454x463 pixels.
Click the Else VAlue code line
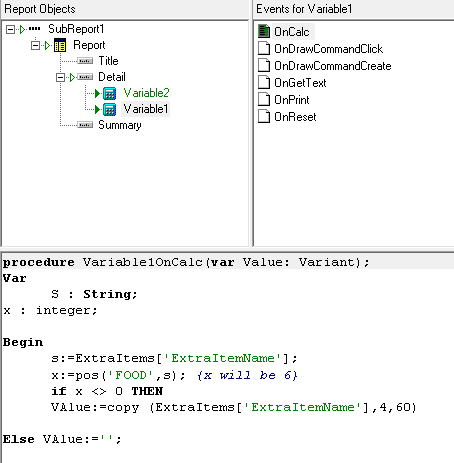point(62,439)
